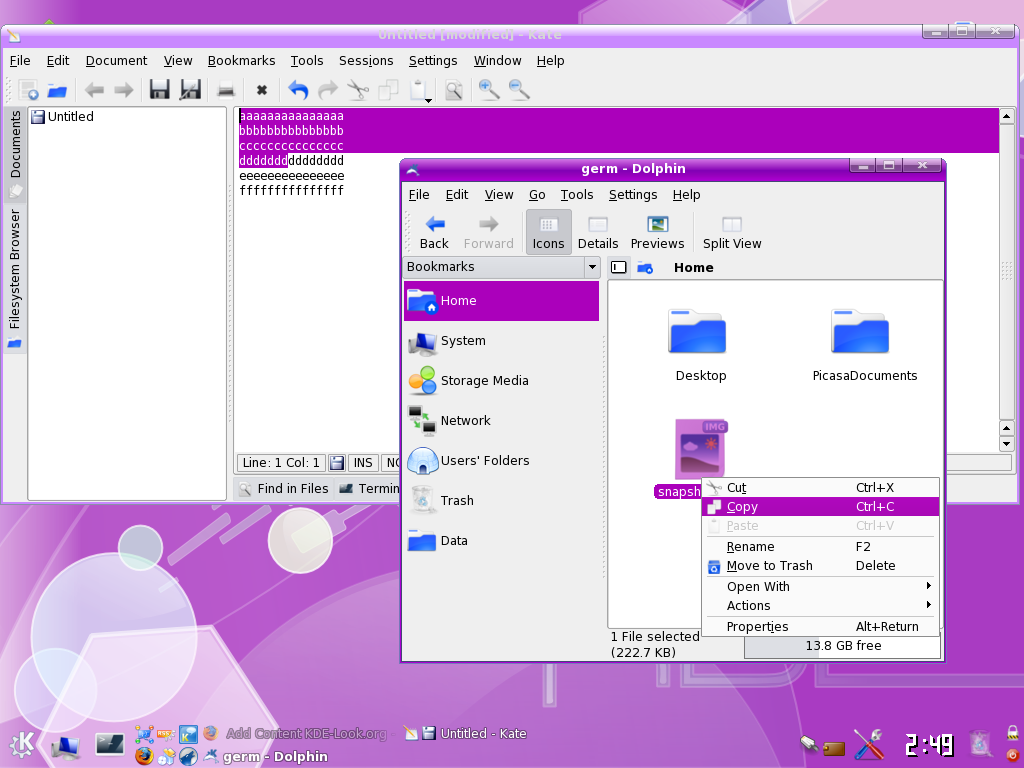The width and height of the screenshot is (1024, 768).
Task: Choose Properties in the context menu
Action: tap(820, 626)
